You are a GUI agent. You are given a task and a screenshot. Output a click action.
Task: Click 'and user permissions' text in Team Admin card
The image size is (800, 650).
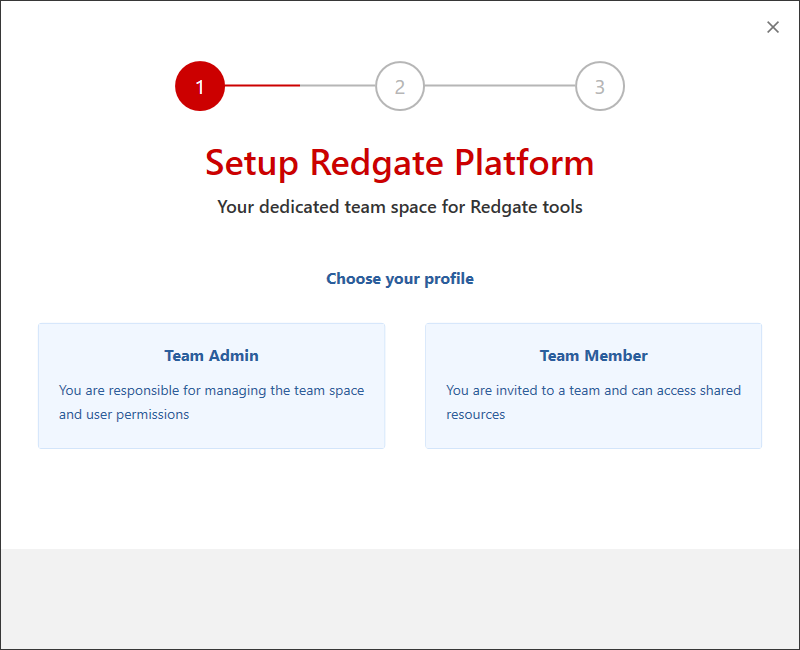tap(124, 414)
